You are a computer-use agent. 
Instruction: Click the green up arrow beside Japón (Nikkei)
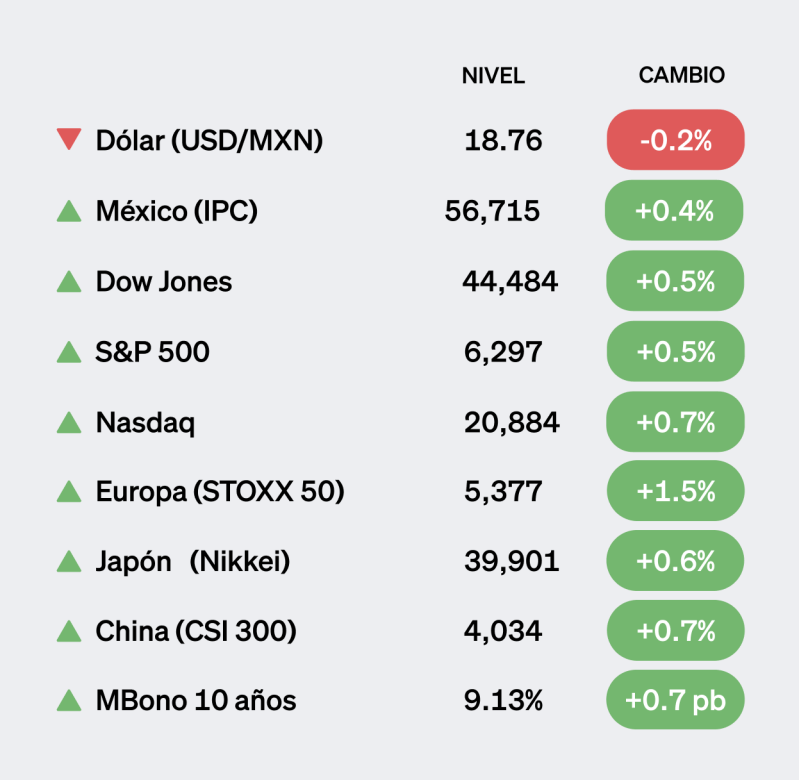69,562
